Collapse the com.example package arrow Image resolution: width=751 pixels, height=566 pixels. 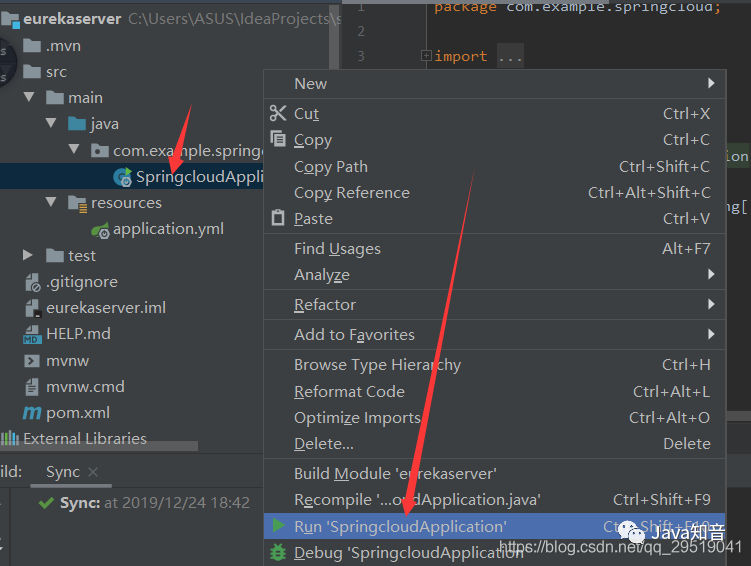pyautogui.click(x=74, y=149)
